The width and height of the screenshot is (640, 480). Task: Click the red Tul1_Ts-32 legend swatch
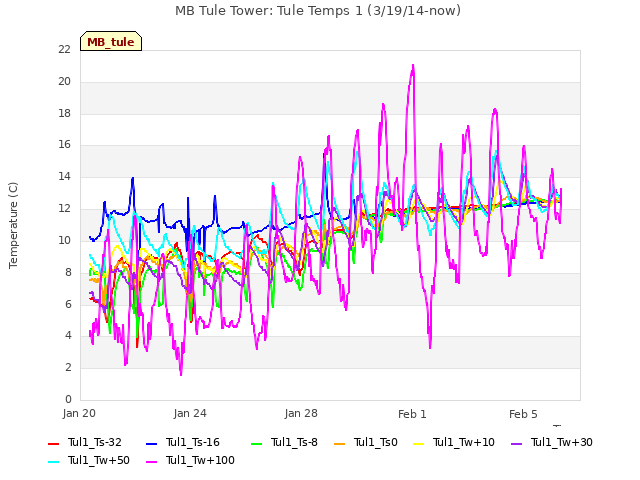(53, 443)
